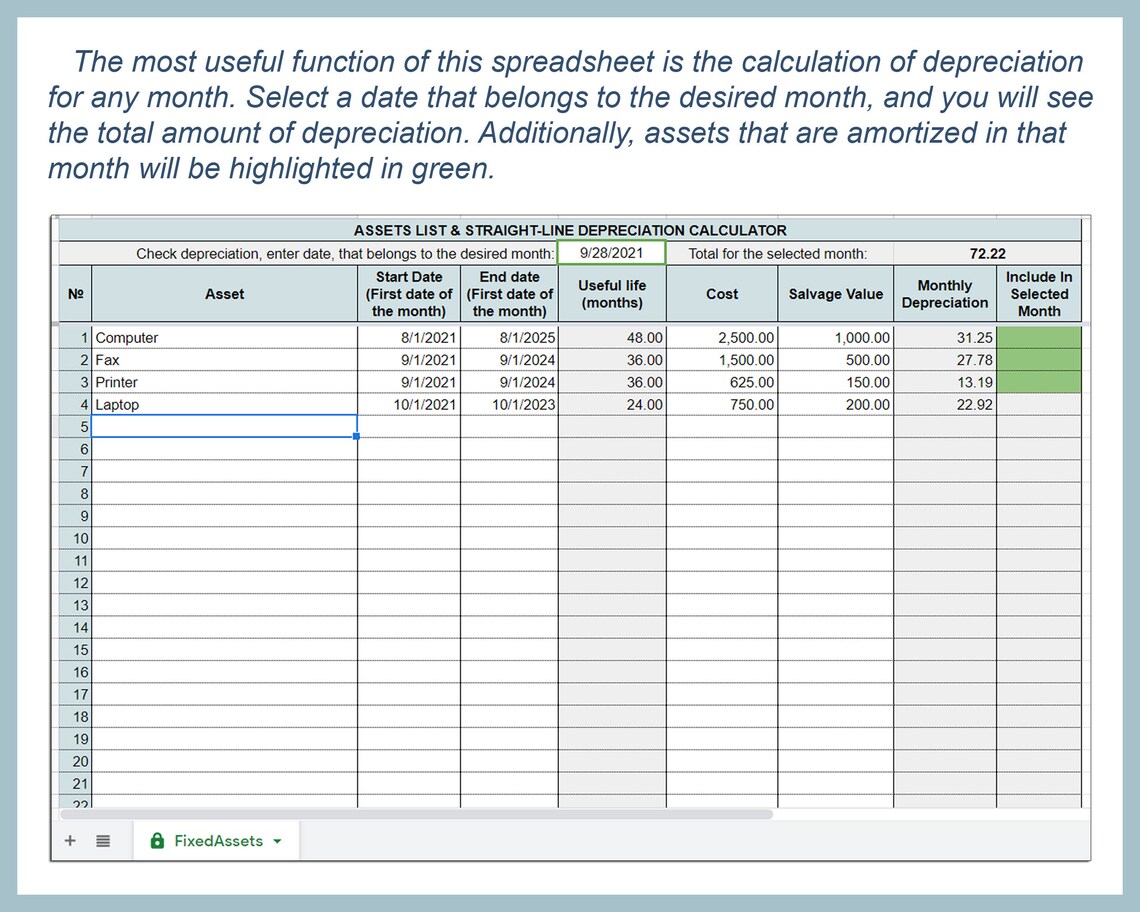Screen dimensions: 1140x912
Task: Open the All Sheets list icon
Action: point(103,840)
